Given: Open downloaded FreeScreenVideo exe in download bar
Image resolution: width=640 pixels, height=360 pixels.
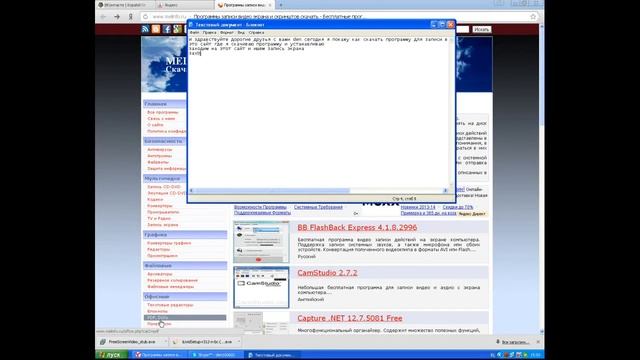Looking at the screenshot, I should coord(130,342).
